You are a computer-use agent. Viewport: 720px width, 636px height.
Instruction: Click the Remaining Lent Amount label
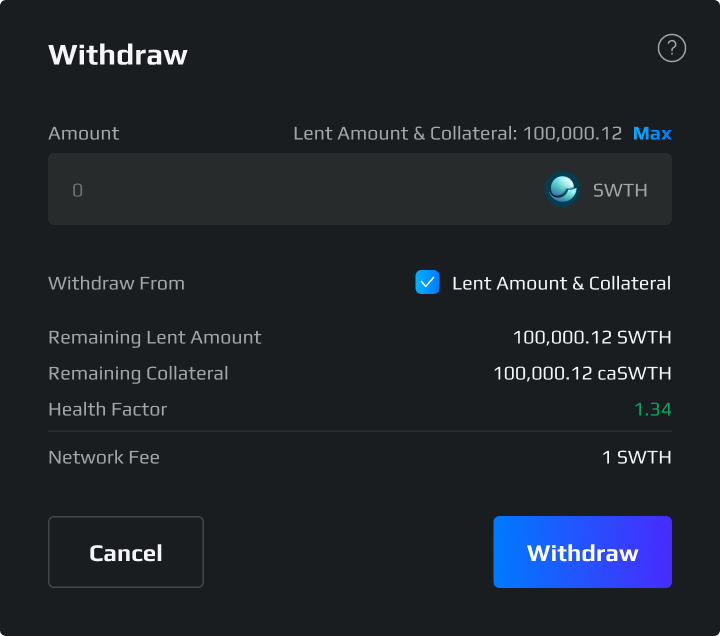point(154,337)
